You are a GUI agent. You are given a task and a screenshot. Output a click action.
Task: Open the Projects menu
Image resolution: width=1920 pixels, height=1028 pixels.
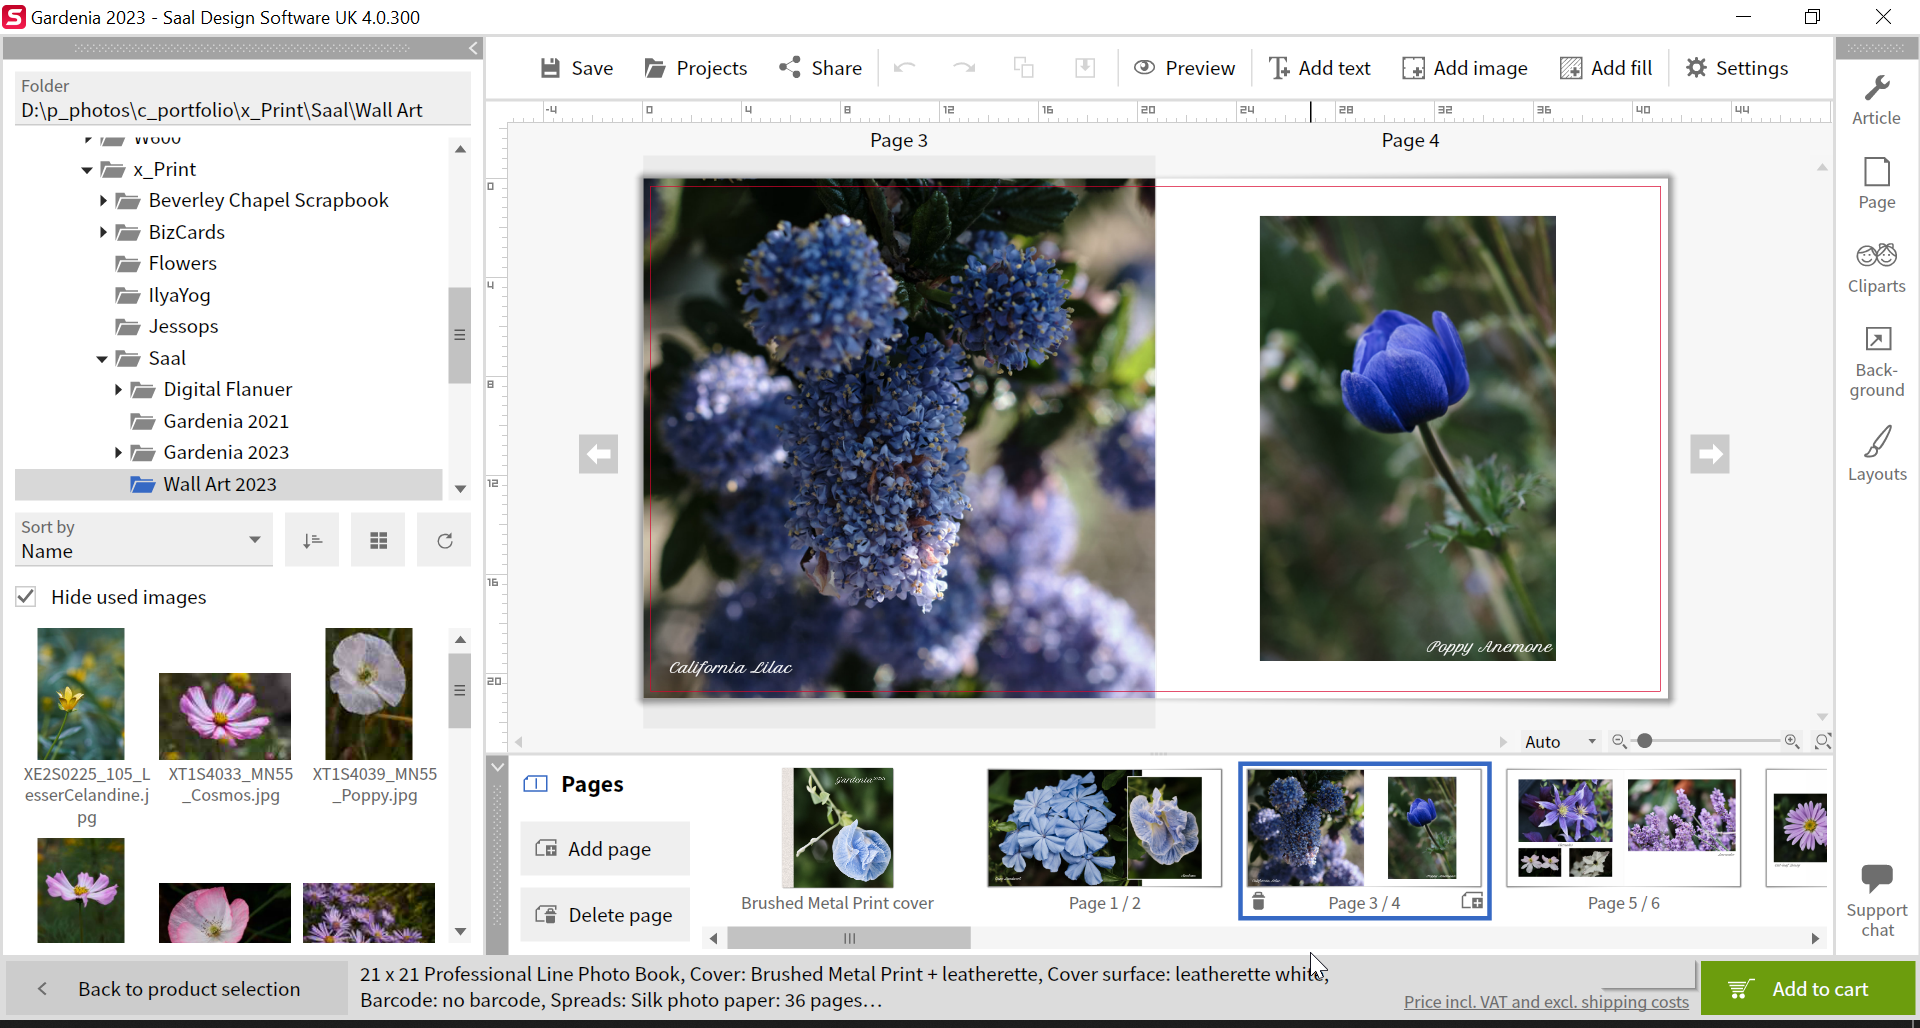pyautogui.click(x=695, y=67)
